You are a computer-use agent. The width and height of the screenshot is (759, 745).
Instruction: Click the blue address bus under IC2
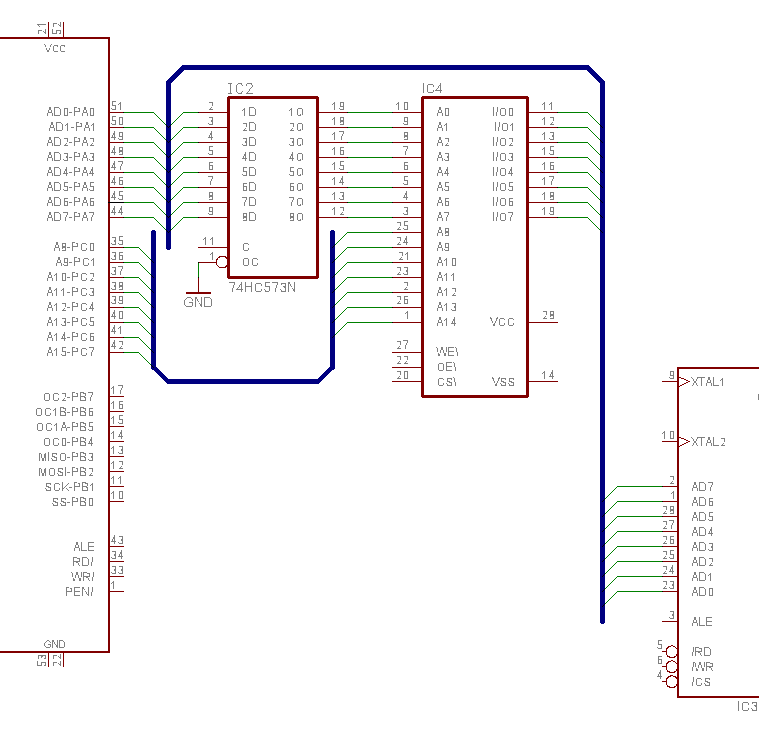pos(243,381)
